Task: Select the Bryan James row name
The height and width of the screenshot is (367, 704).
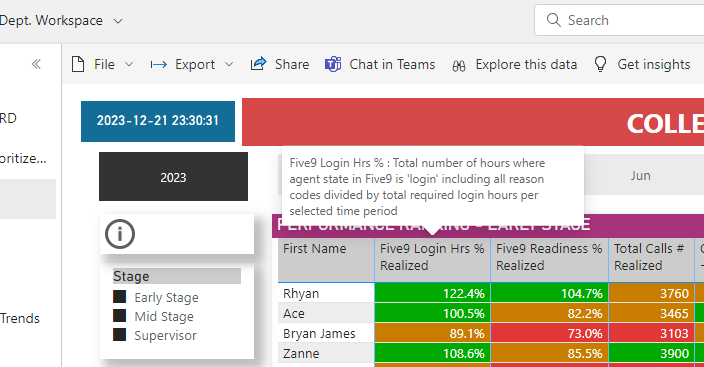Action: point(319,333)
